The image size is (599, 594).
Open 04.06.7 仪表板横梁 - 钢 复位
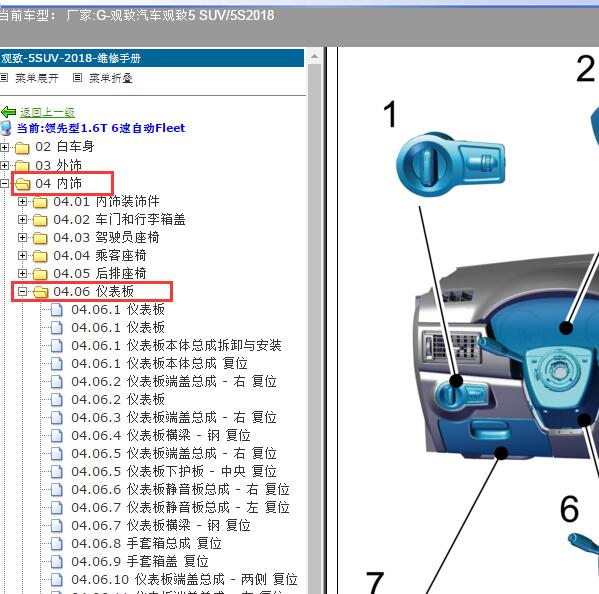pyautogui.click(x=161, y=525)
